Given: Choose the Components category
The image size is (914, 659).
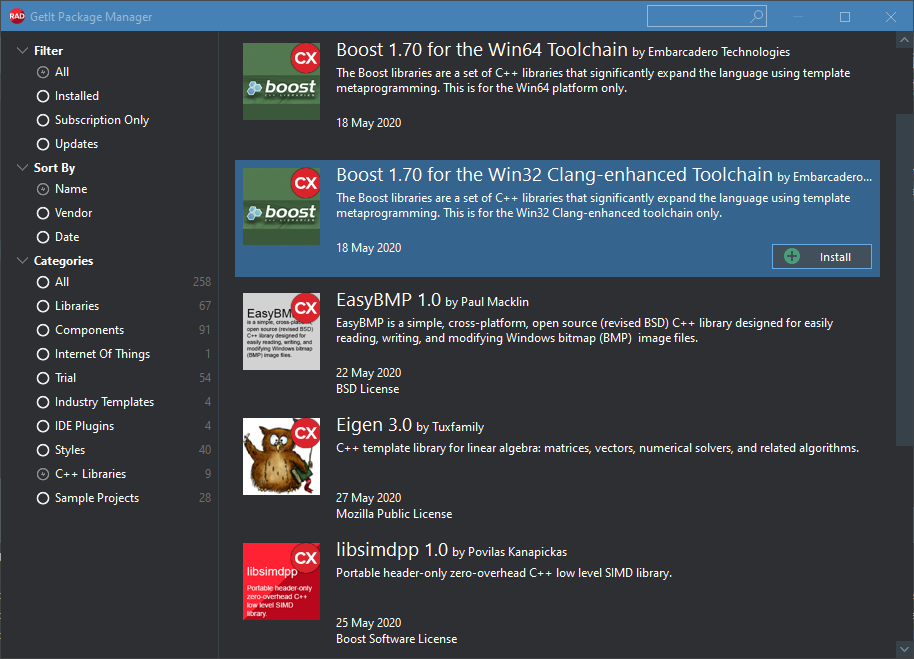Looking at the screenshot, I should [x=43, y=330].
